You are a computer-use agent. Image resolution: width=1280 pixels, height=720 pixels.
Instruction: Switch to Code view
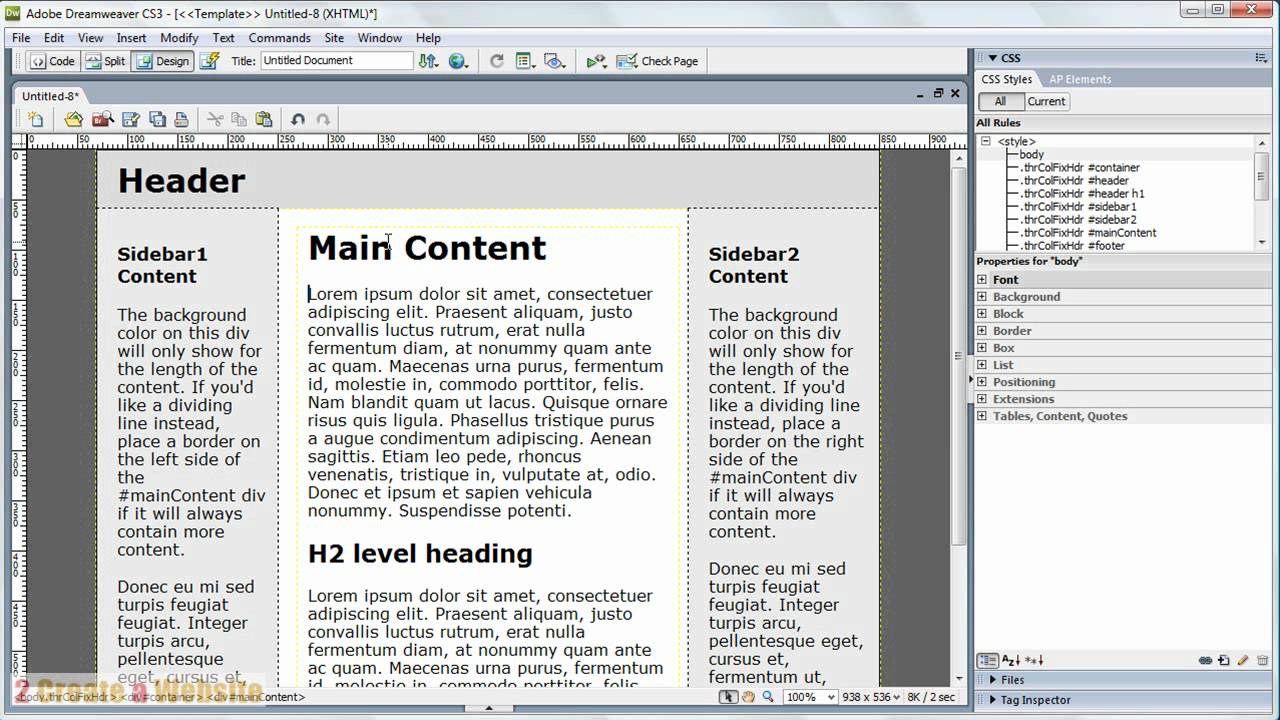pyautogui.click(x=52, y=61)
